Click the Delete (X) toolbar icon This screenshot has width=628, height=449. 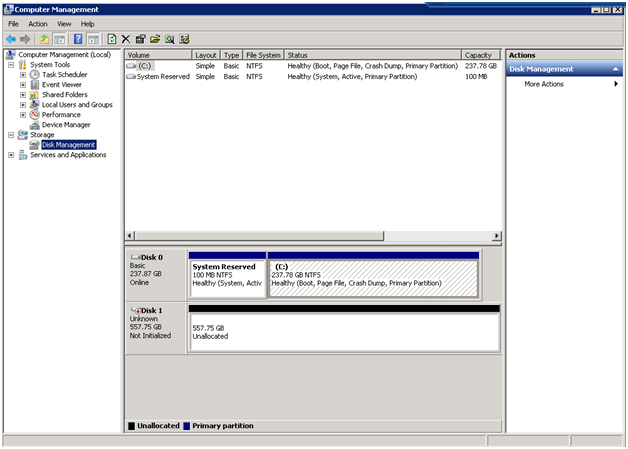click(126, 39)
